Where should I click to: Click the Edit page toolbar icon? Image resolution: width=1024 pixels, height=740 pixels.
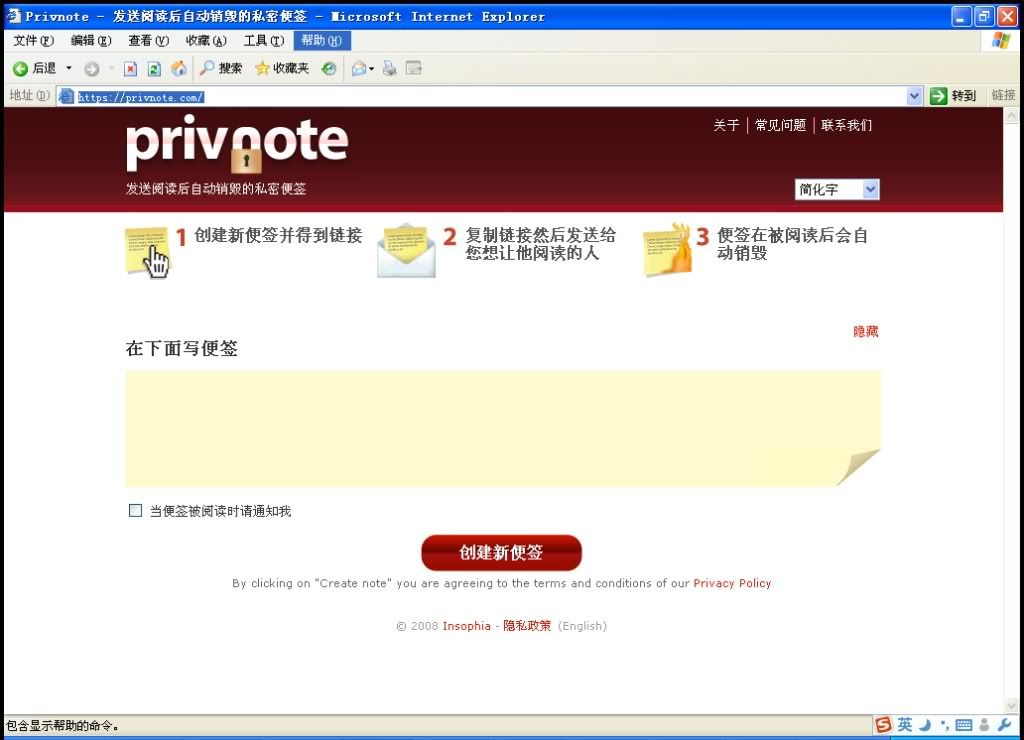(x=414, y=68)
